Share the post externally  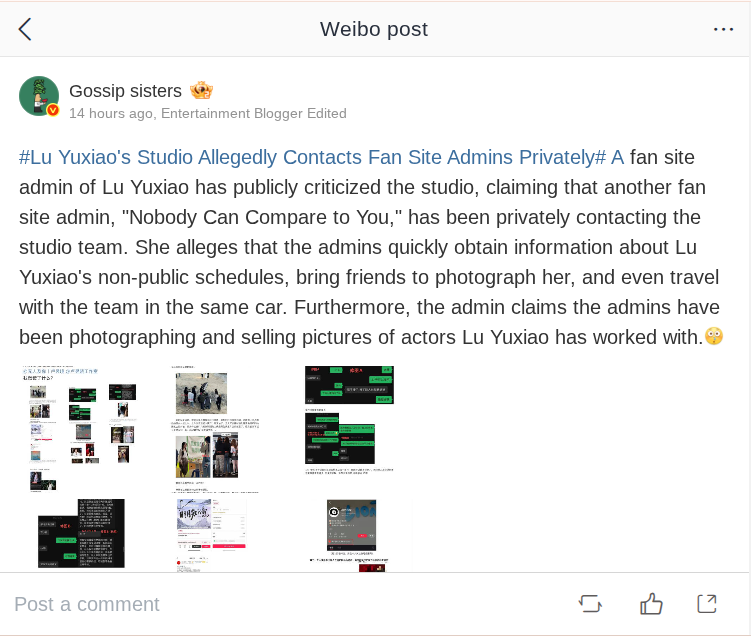pyautogui.click(x=707, y=603)
